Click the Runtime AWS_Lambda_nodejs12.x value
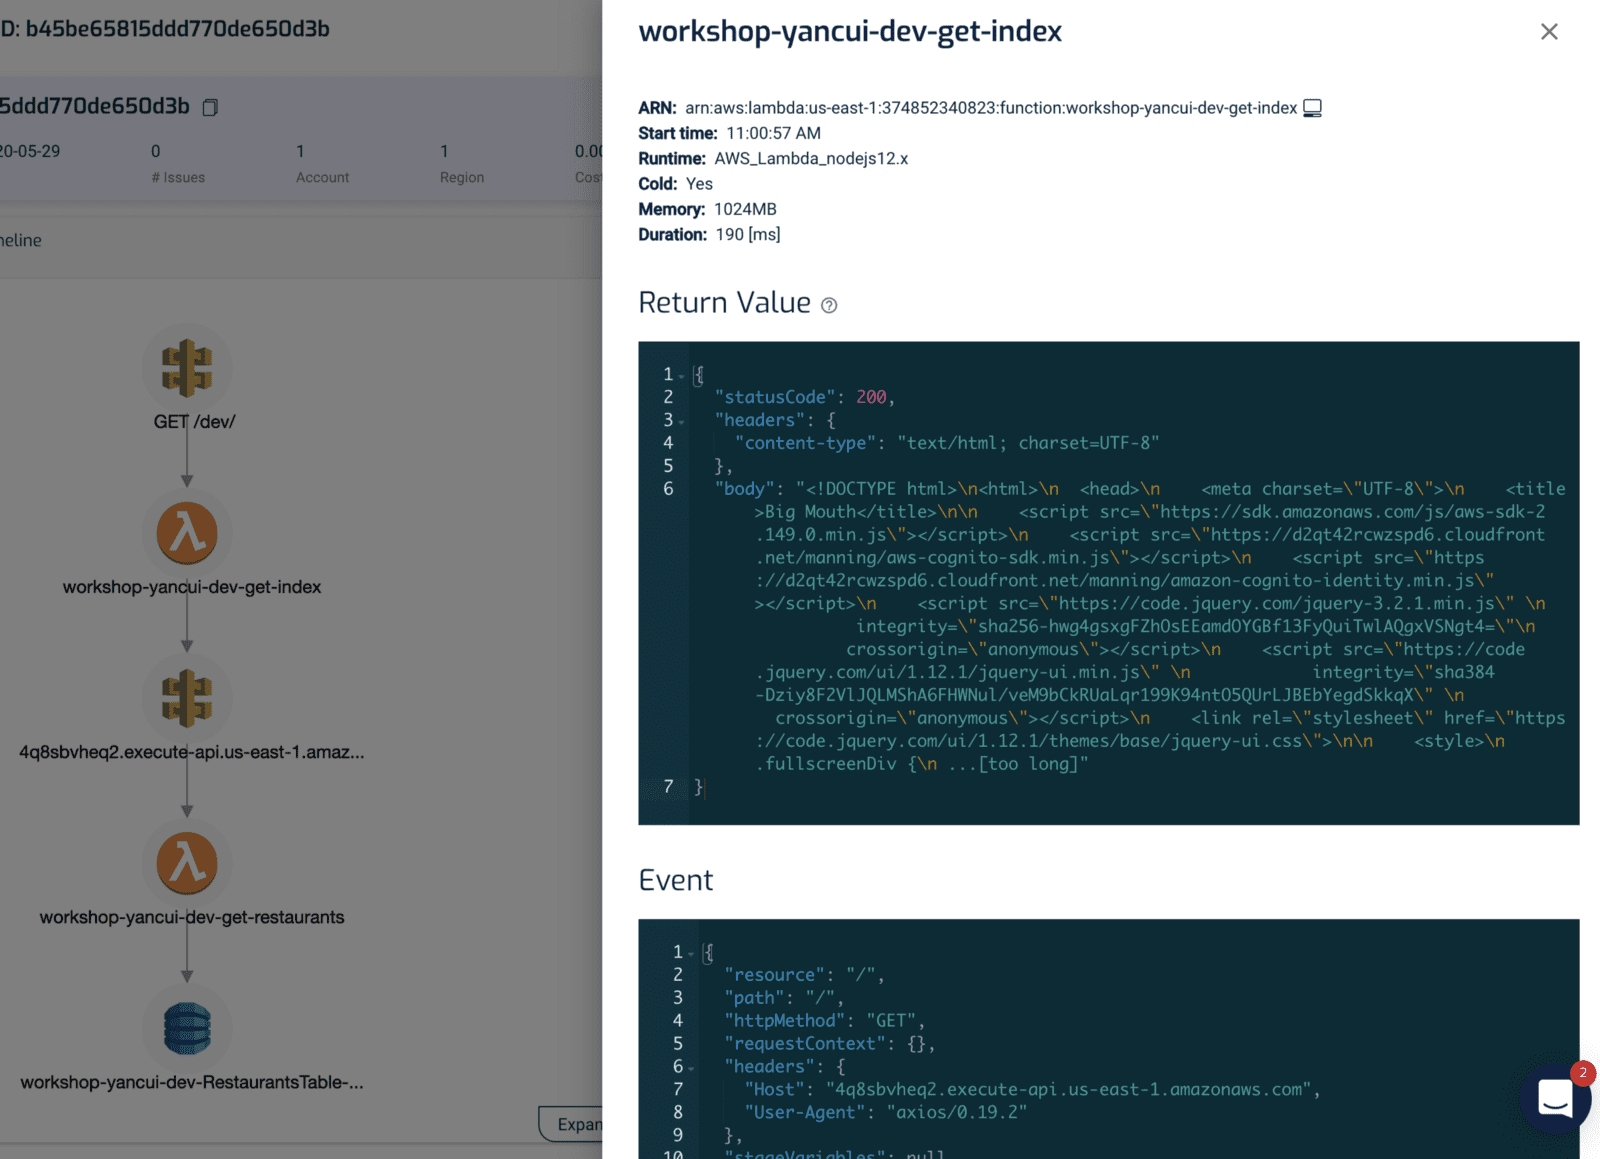The width and height of the screenshot is (1600, 1159). click(x=811, y=159)
